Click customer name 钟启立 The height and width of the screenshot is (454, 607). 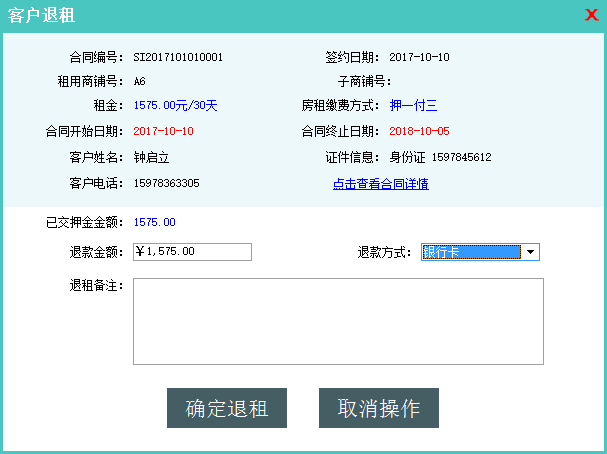pyautogui.click(x=151, y=157)
